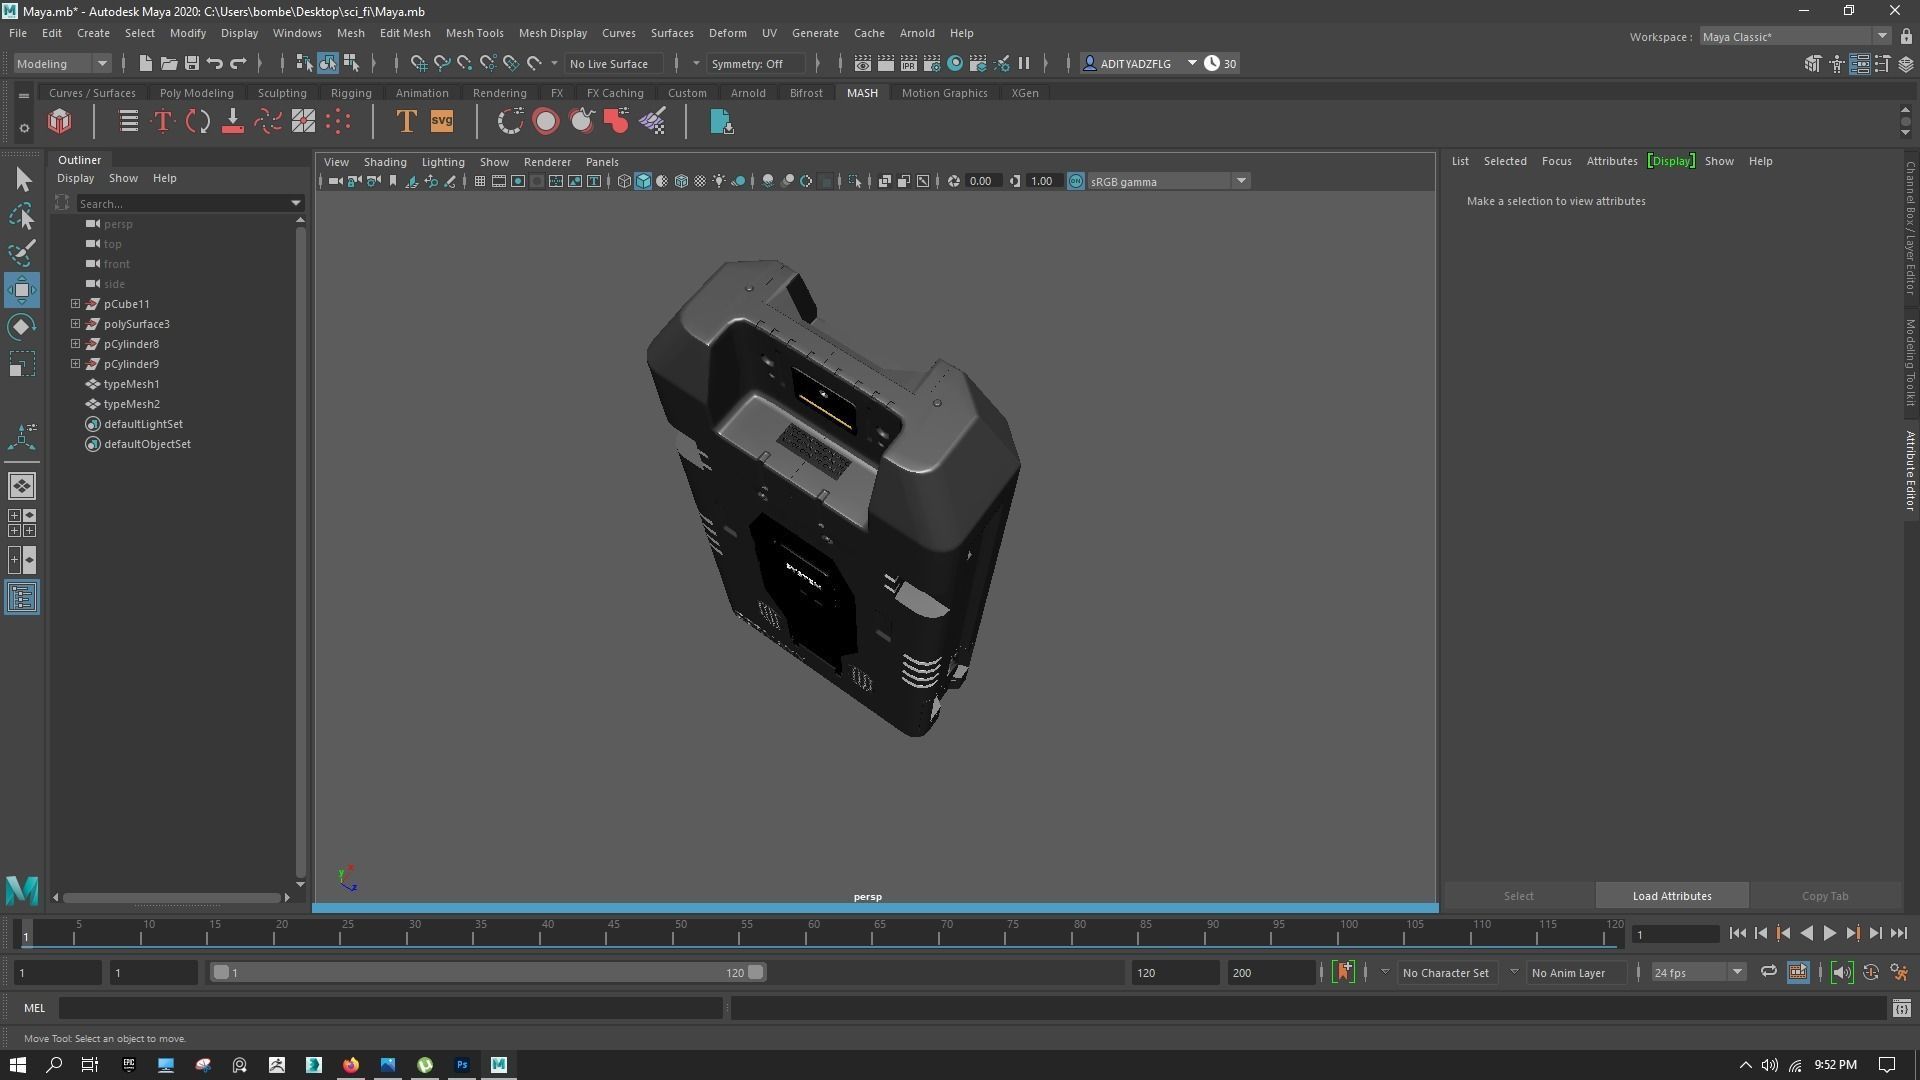Viewport: 1920px width, 1080px height.
Task: Click the single perspective view layout icon
Action: coord(22,486)
